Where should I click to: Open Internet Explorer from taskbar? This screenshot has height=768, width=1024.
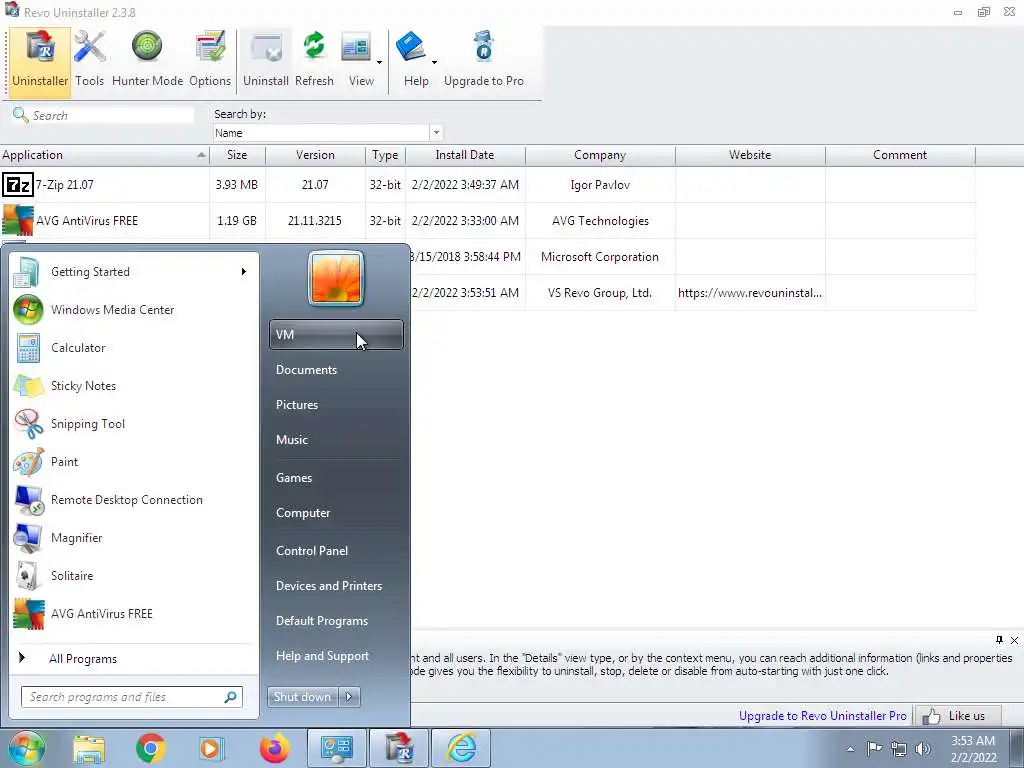(461, 748)
